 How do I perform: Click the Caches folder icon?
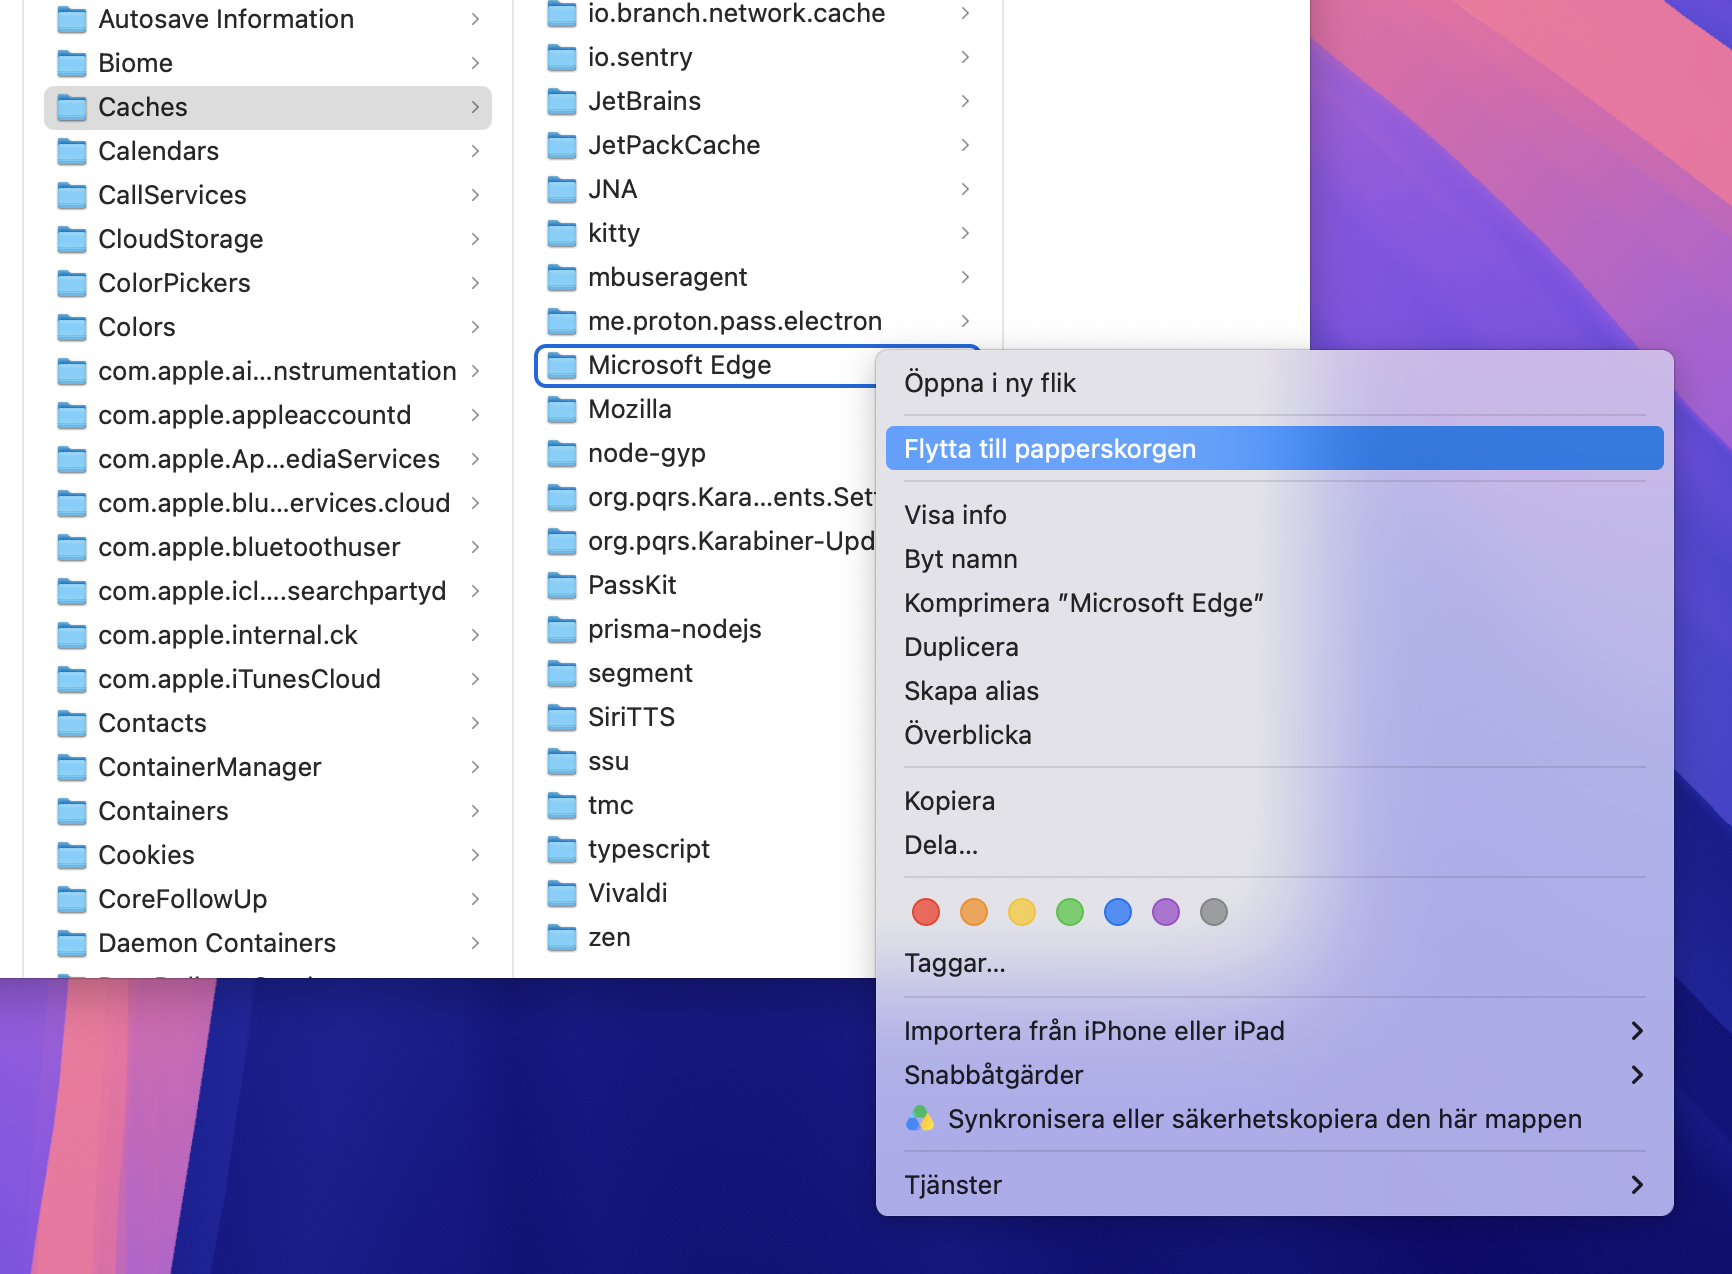[72, 107]
